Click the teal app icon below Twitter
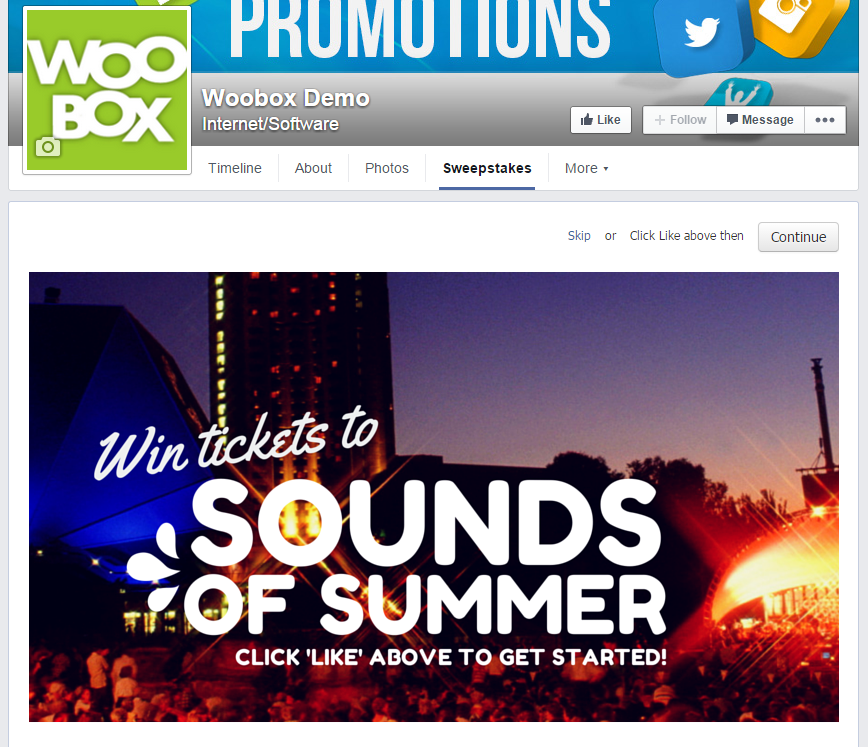The width and height of the screenshot is (868, 747). 742,92
